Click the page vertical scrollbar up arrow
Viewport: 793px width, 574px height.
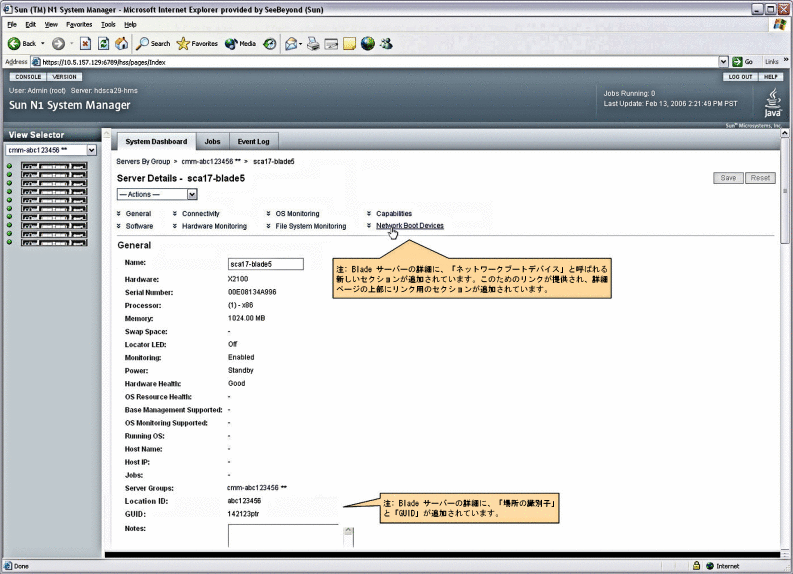pos(784,133)
